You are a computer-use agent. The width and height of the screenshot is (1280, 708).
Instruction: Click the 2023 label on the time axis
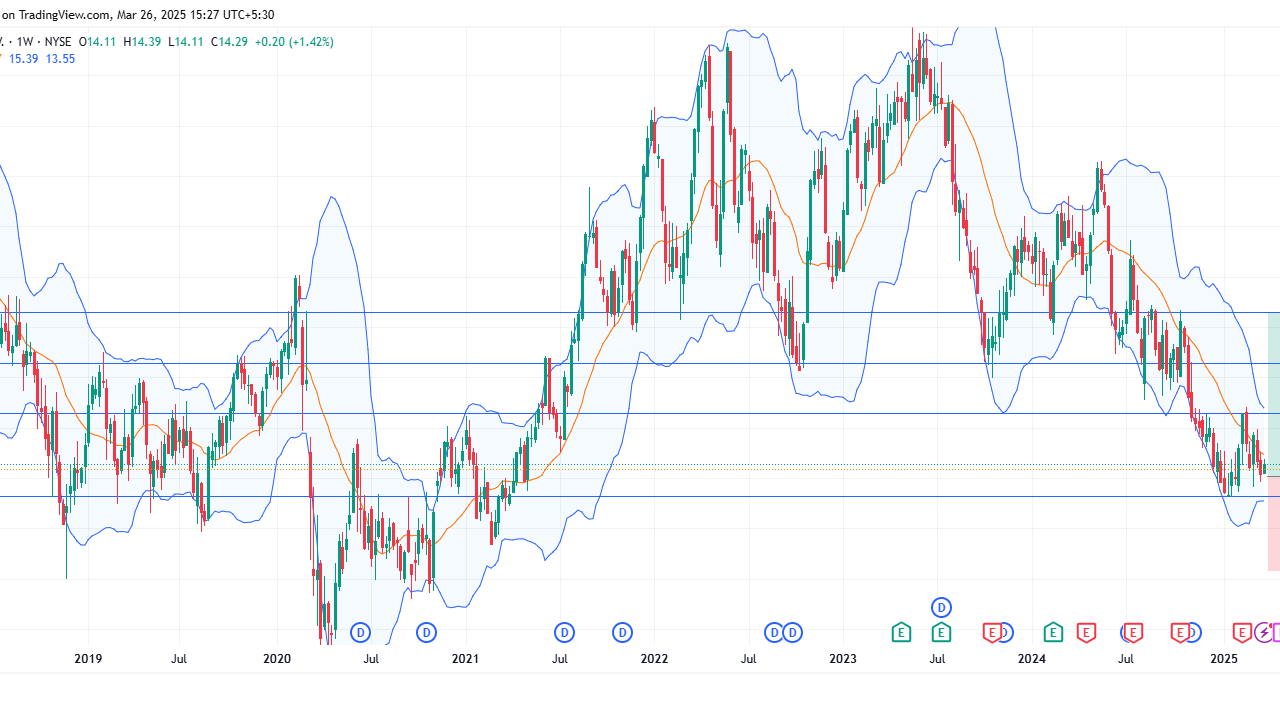click(843, 659)
